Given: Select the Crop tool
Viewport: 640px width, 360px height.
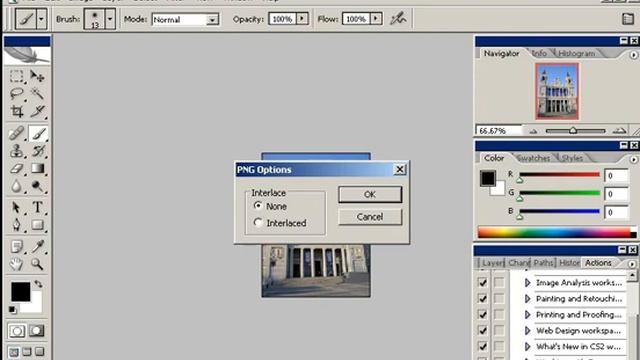Looking at the screenshot, I should (x=17, y=111).
